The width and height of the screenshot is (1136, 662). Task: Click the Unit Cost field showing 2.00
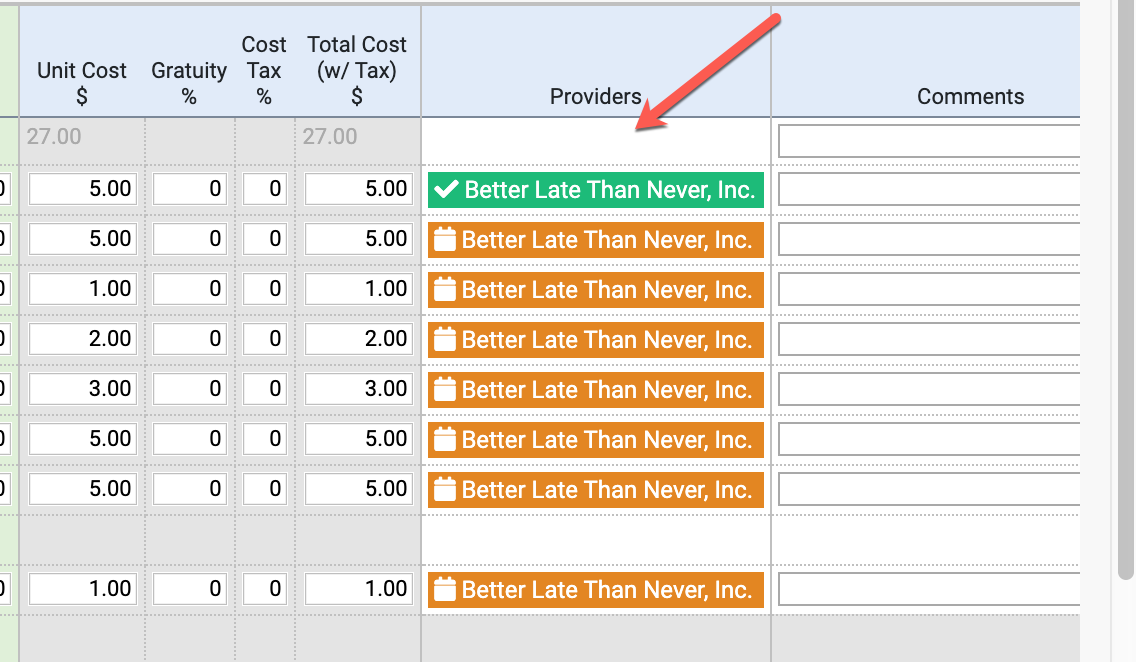click(x=83, y=339)
